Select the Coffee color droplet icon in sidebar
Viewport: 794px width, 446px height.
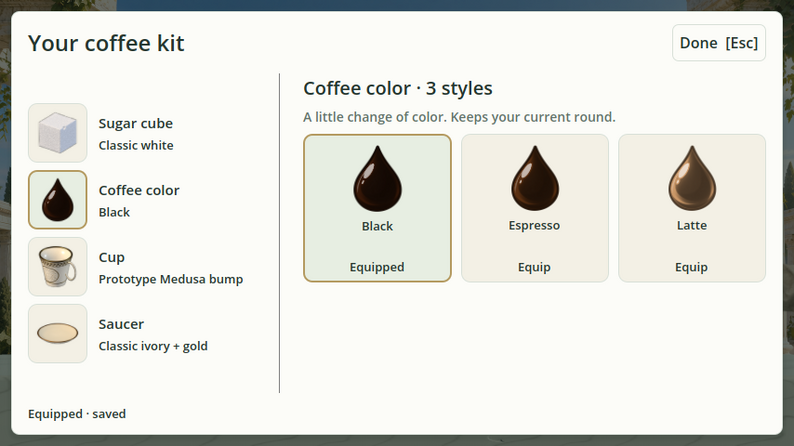58,199
